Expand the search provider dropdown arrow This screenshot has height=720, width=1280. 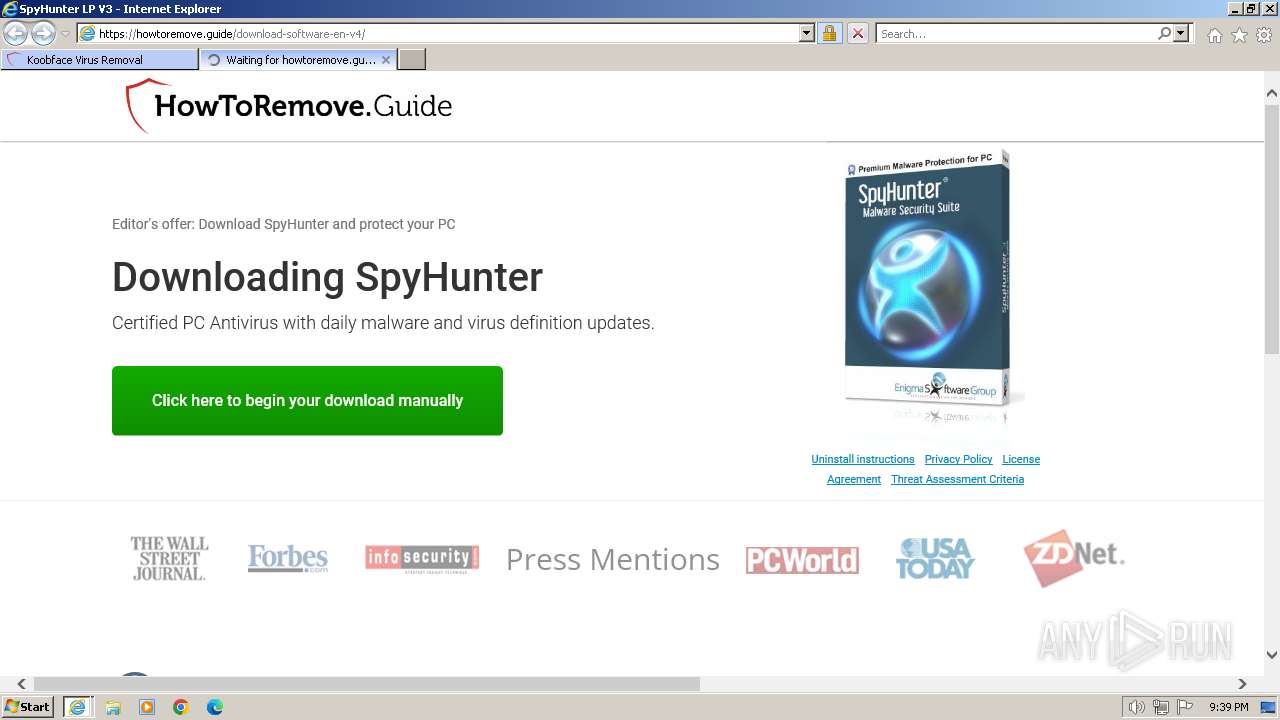coord(1181,33)
